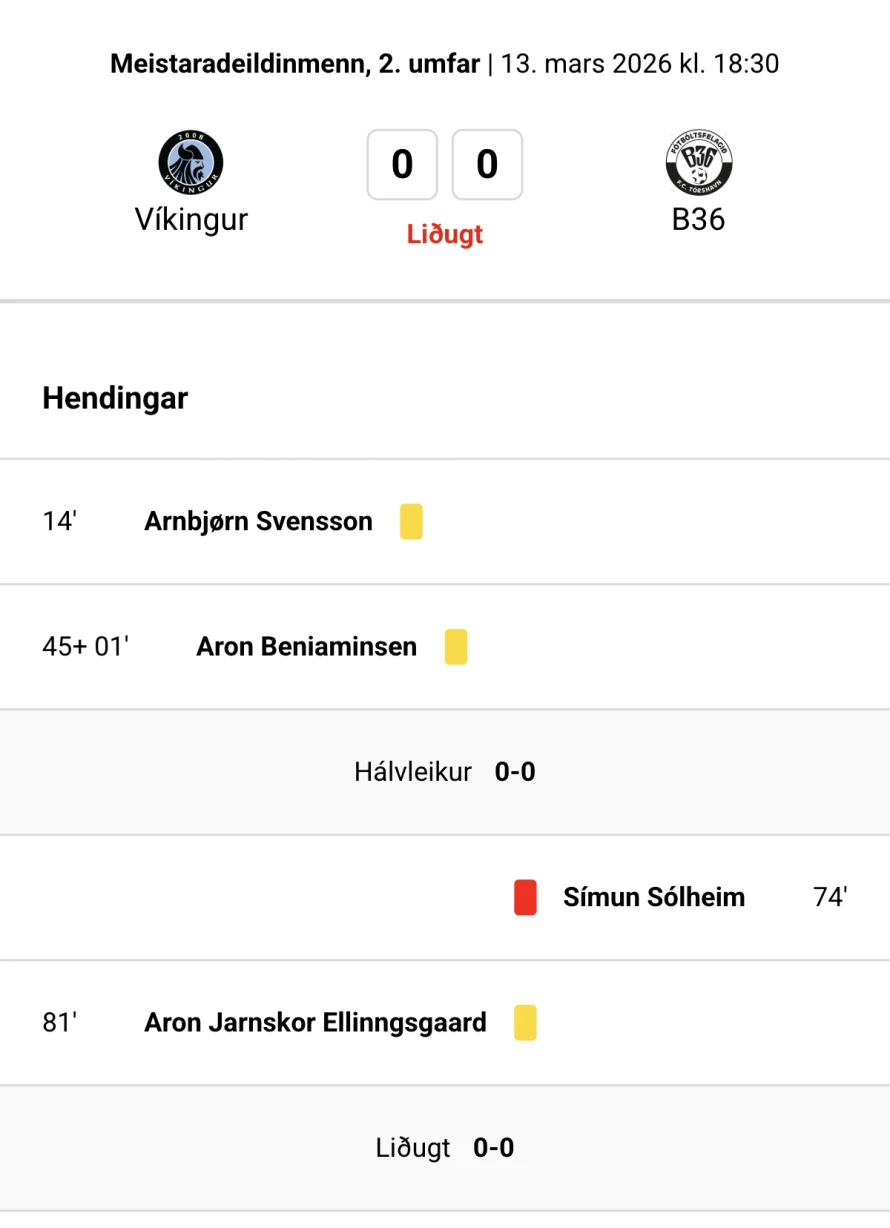The height and width of the screenshot is (1228, 890).
Task: Click the red Liðugt match status
Action: click(445, 234)
